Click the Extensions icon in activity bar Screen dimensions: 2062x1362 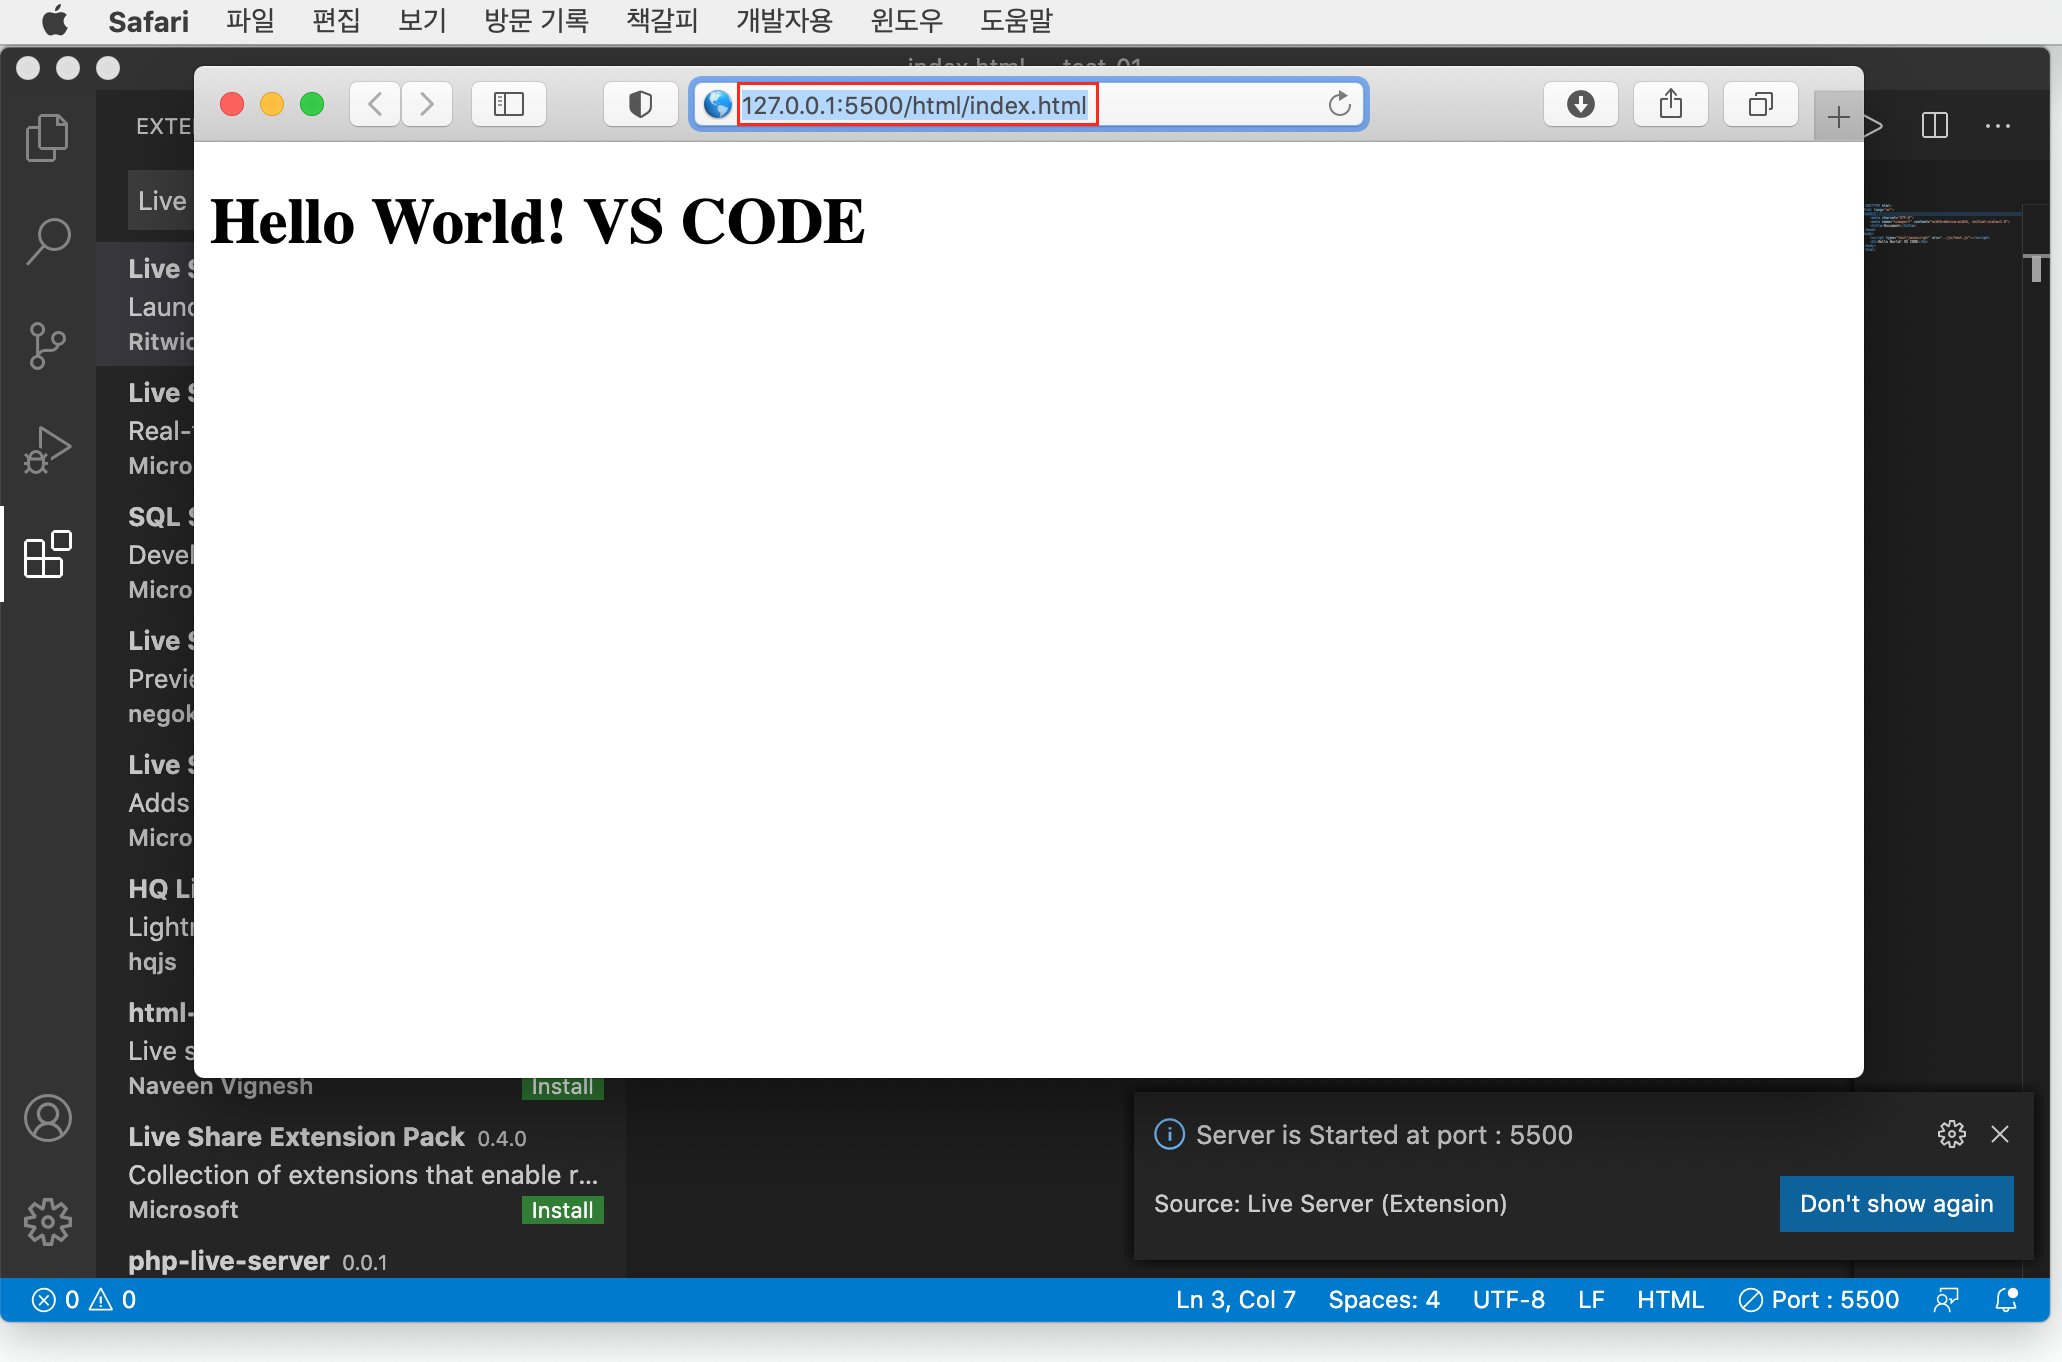47,554
